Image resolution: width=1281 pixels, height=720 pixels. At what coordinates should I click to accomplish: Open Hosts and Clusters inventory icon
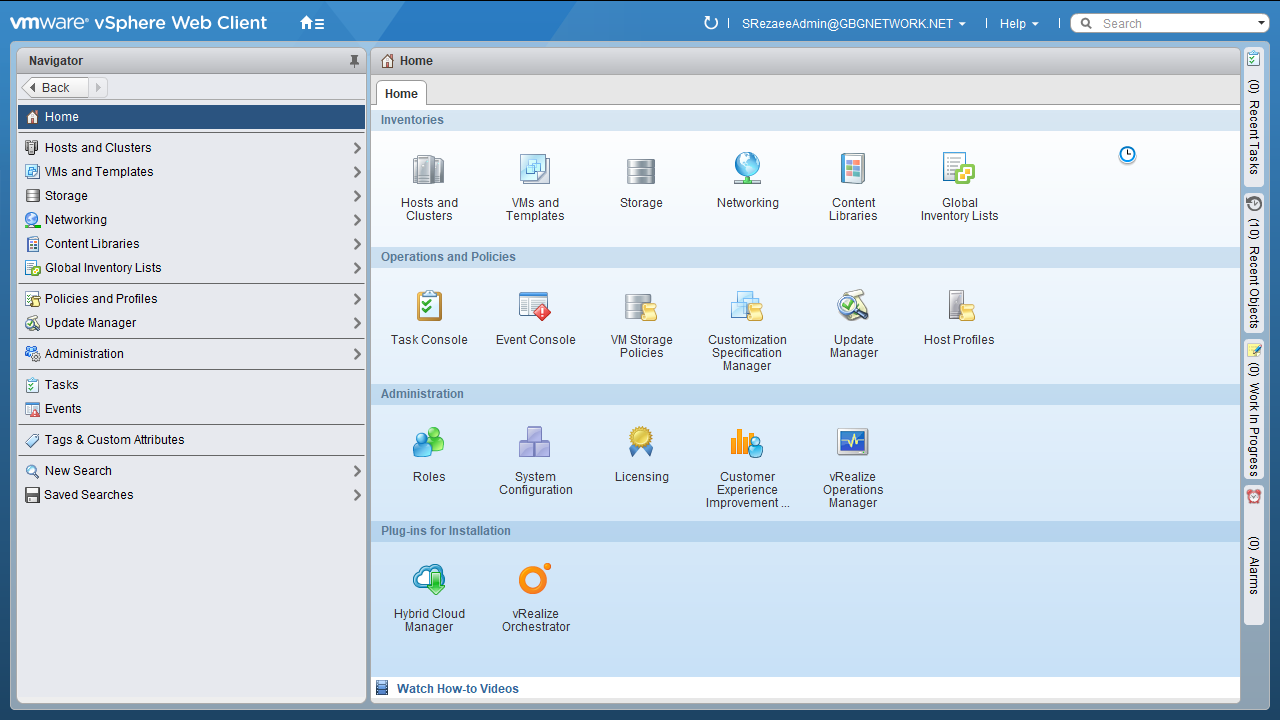pos(429,171)
